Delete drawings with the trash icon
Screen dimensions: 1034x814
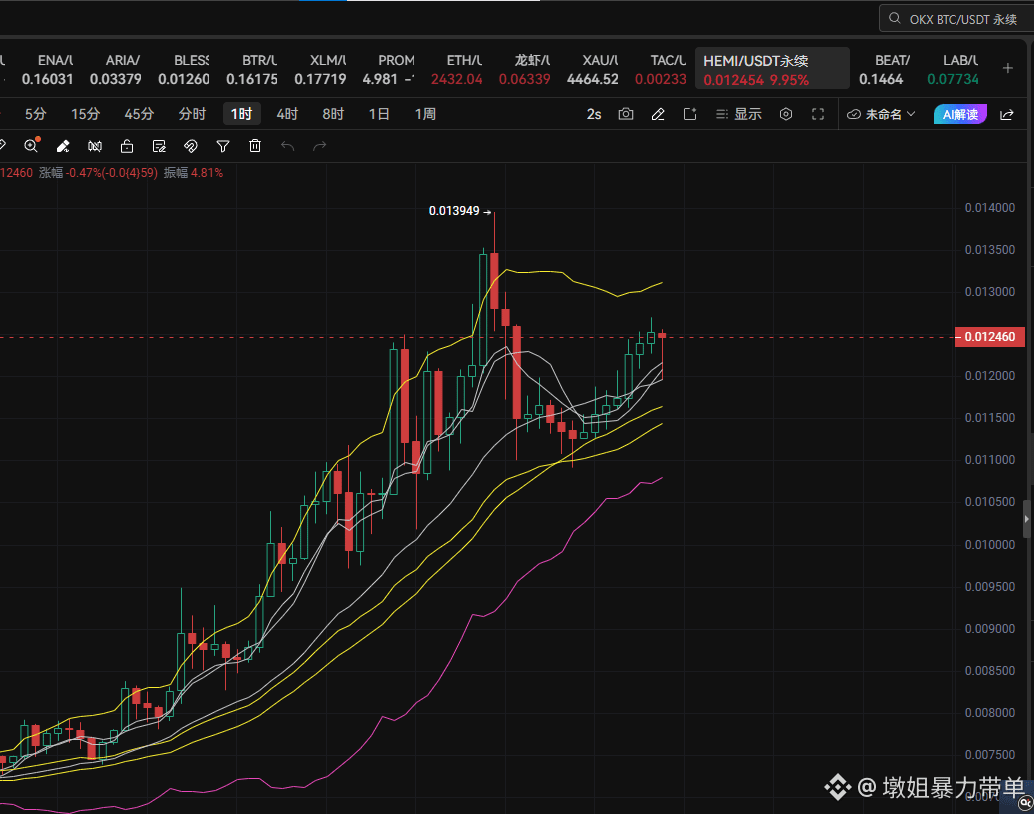[255, 146]
